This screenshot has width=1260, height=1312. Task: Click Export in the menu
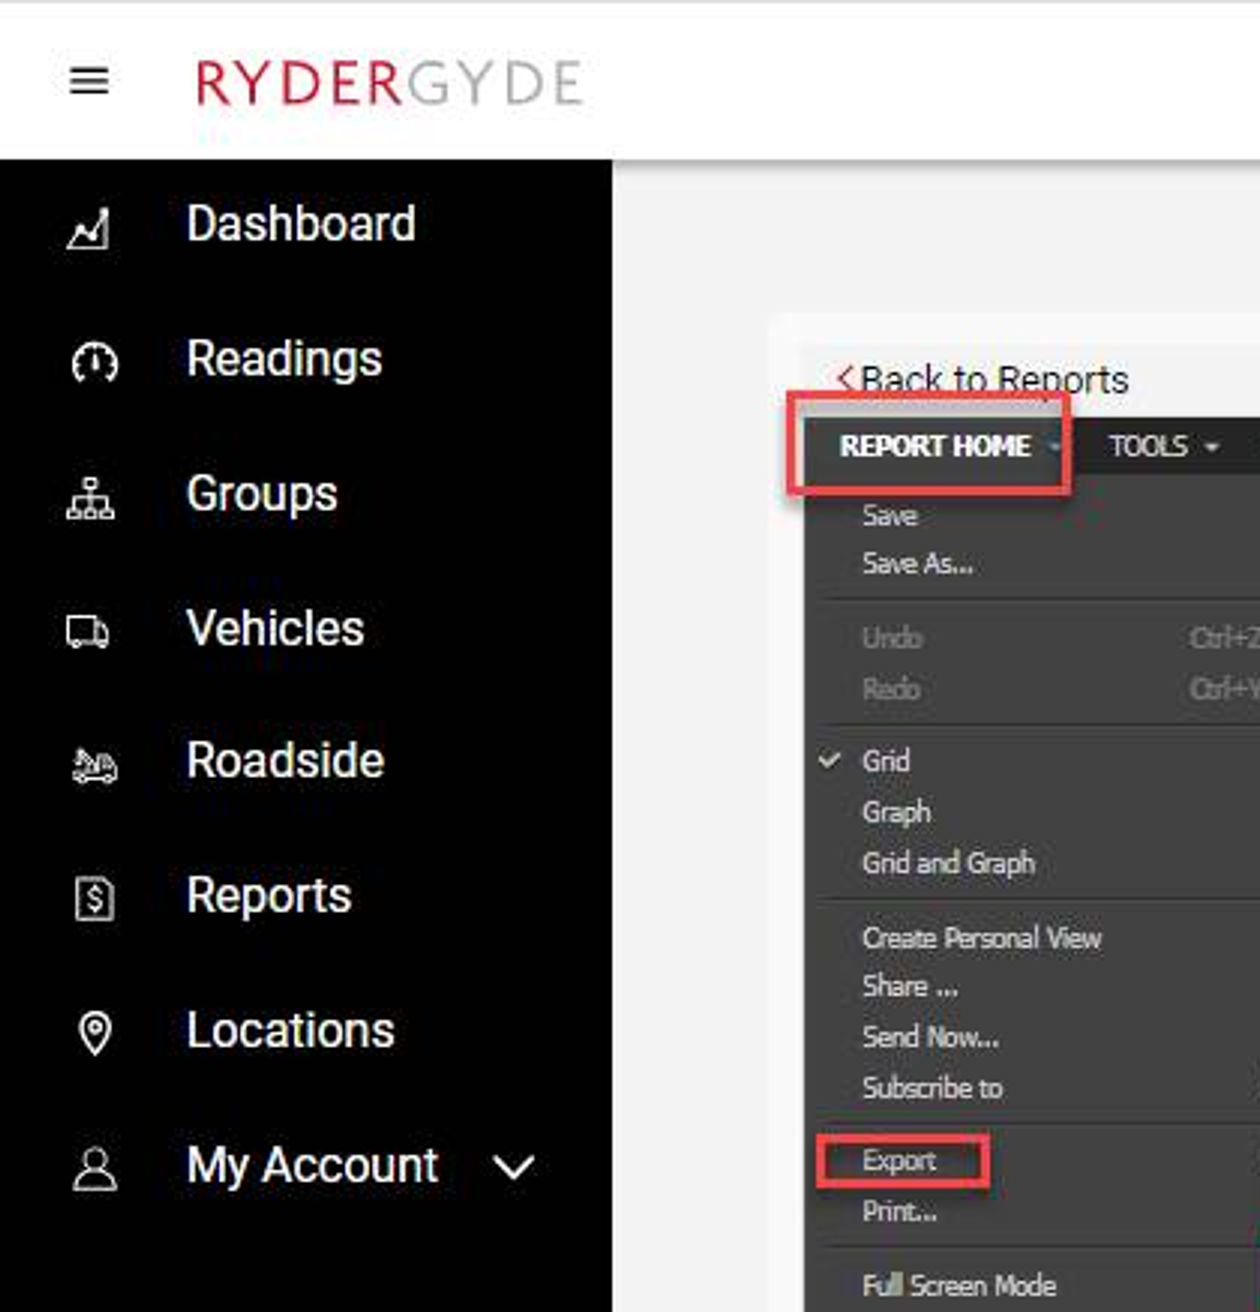pyautogui.click(x=899, y=1161)
